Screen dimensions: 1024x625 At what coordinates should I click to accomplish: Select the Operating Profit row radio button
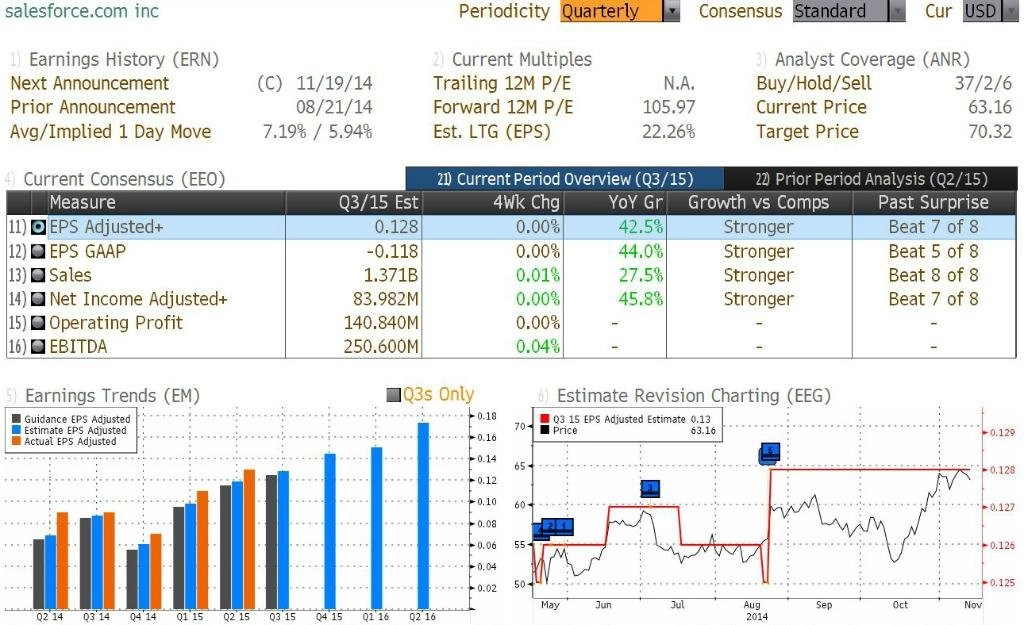[x=39, y=323]
